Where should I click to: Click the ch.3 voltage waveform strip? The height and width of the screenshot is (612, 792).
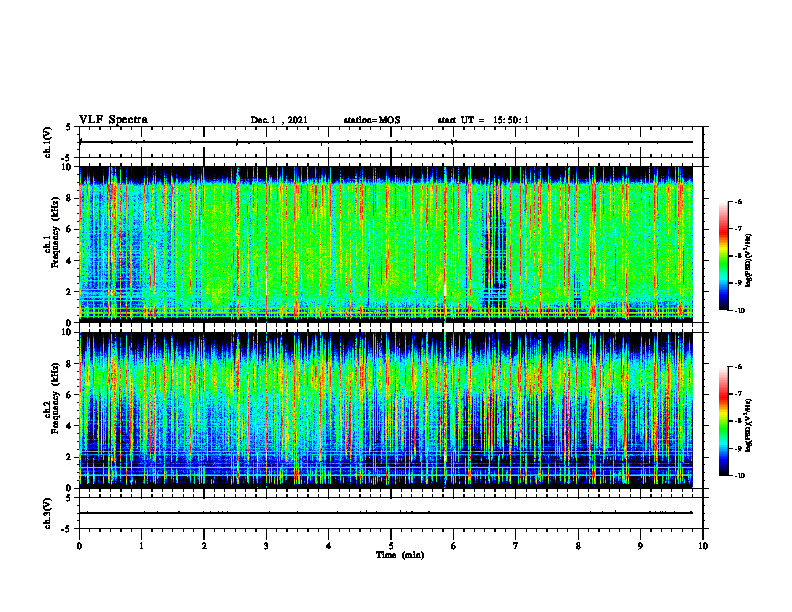pos(391,513)
